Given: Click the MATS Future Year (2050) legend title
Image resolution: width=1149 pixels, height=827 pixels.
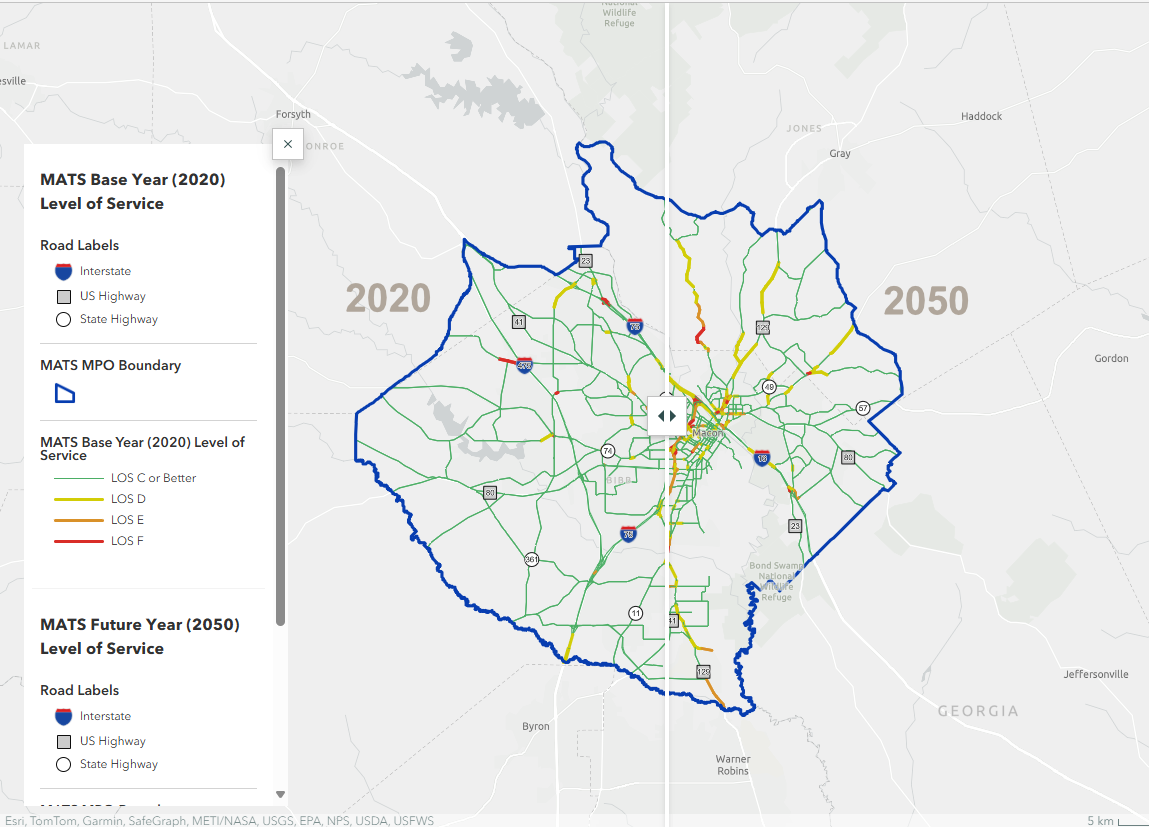Looking at the screenshot, I should [x=140, y=637].
